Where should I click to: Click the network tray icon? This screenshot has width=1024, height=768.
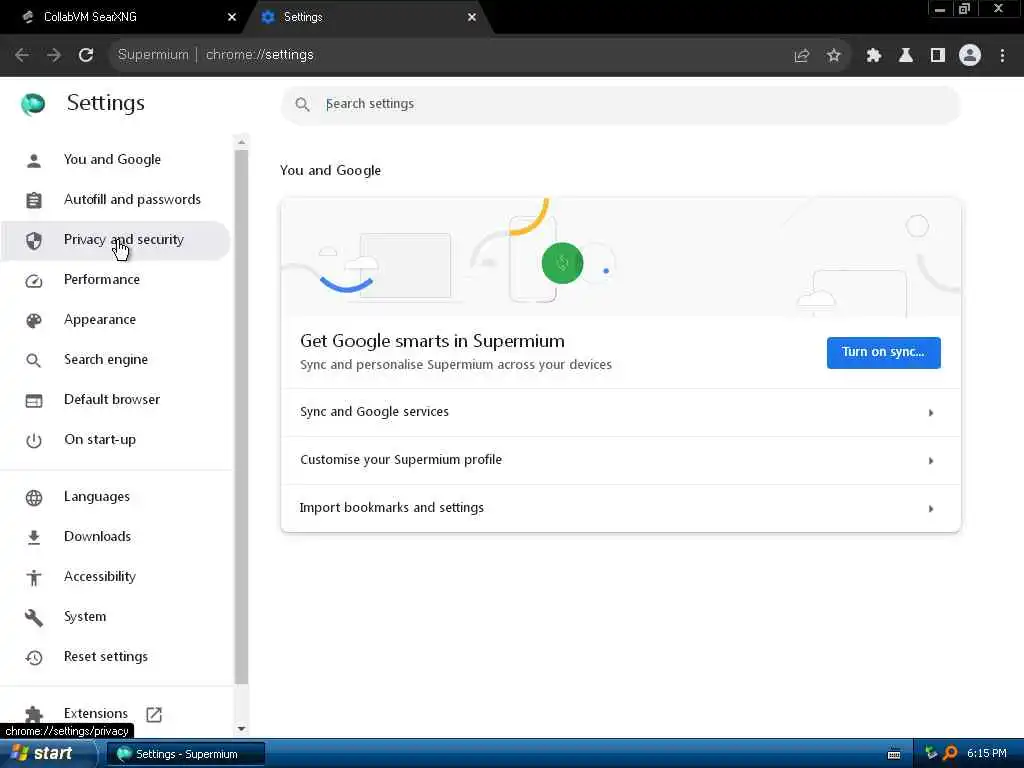[931, 754]
